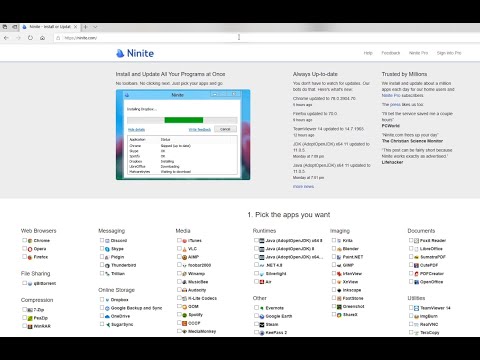Tick the Discord checkbox

point(102,240)
